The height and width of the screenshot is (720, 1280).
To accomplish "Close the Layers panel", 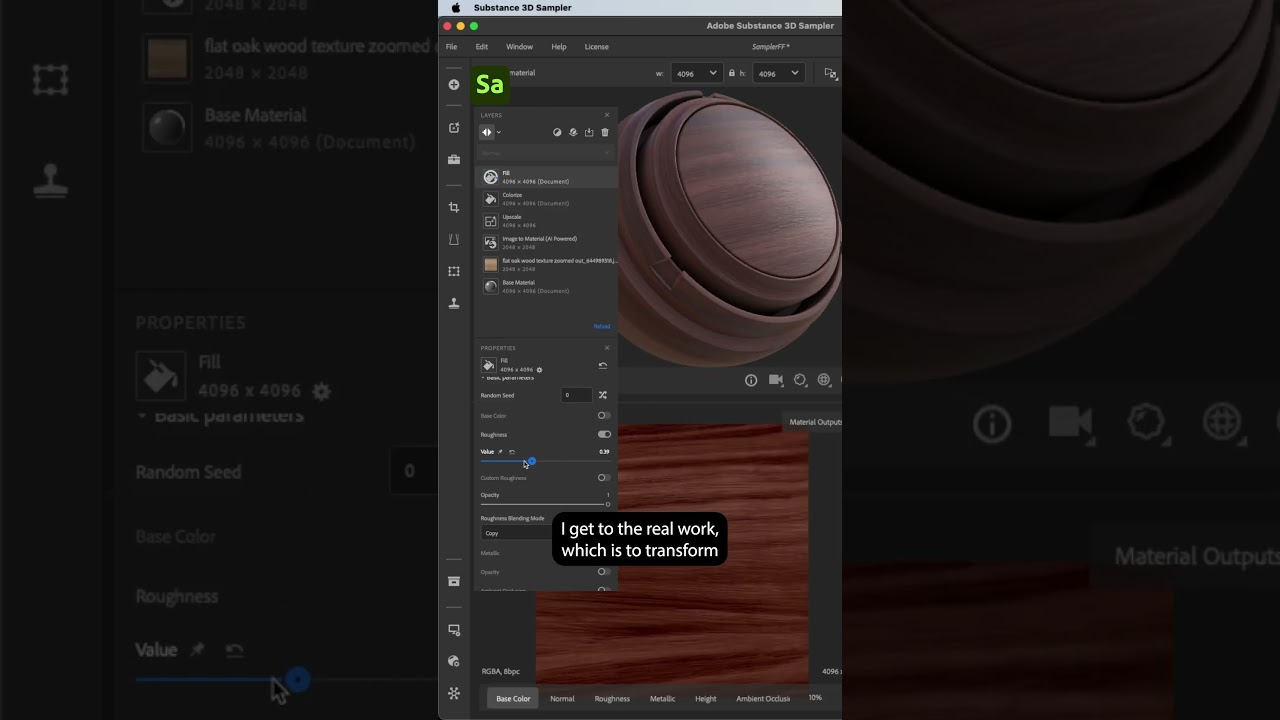I will point(607,115).
